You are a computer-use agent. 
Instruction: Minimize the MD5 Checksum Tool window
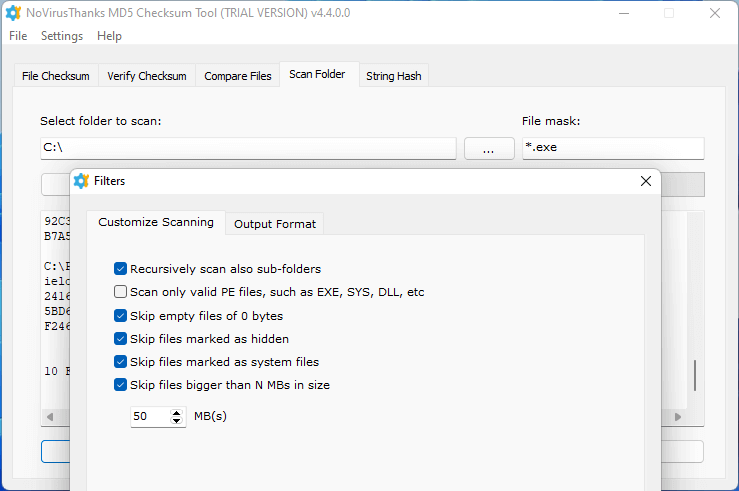pos(624,13)
